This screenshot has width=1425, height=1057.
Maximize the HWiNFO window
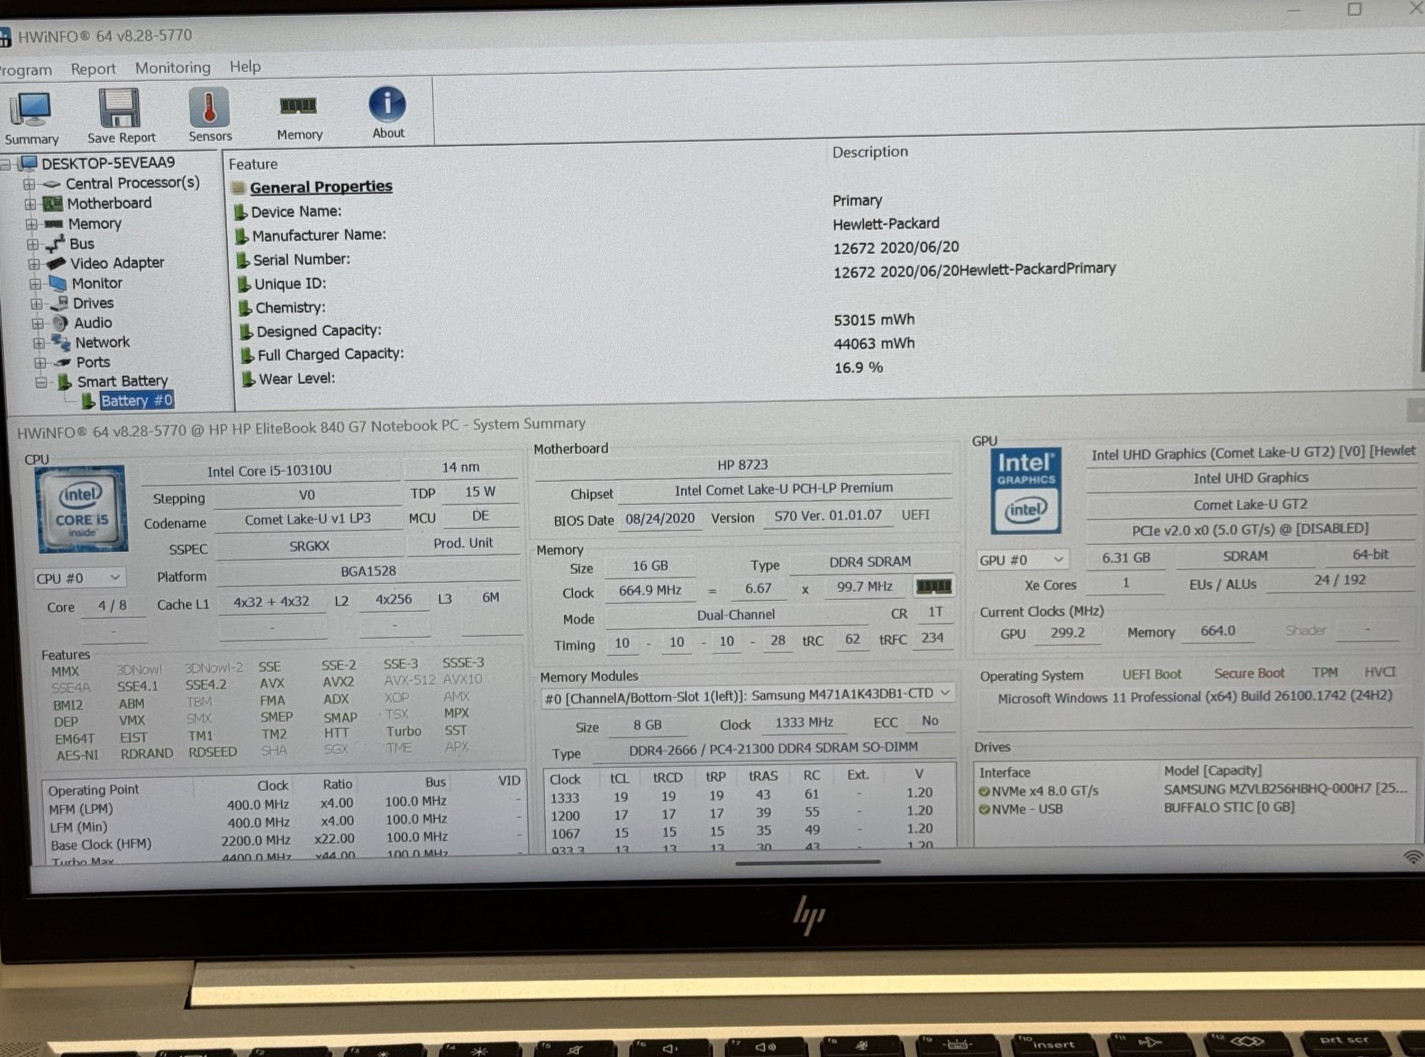(1354, 9)
